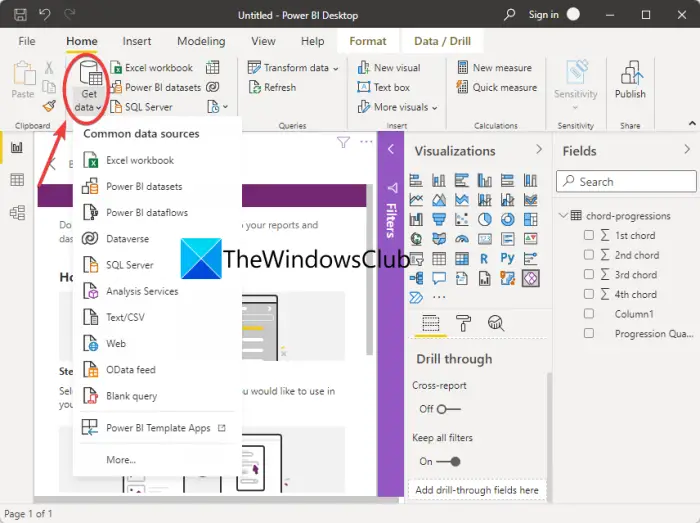The width and height of the screenshot is (700, 523).
Task: Click the filter funnel icon on canvas
Action: coord(343,142)
